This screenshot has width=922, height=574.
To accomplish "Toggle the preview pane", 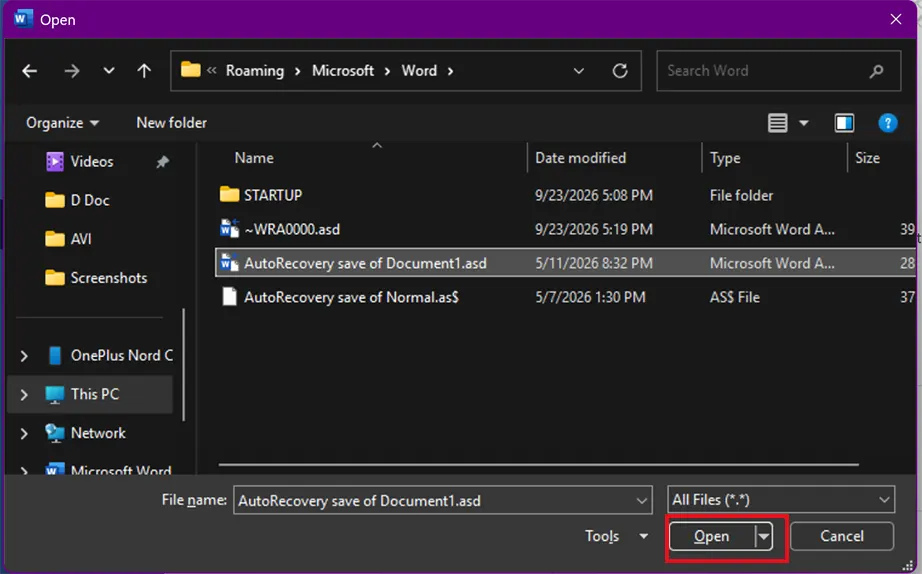I will 844,123.
